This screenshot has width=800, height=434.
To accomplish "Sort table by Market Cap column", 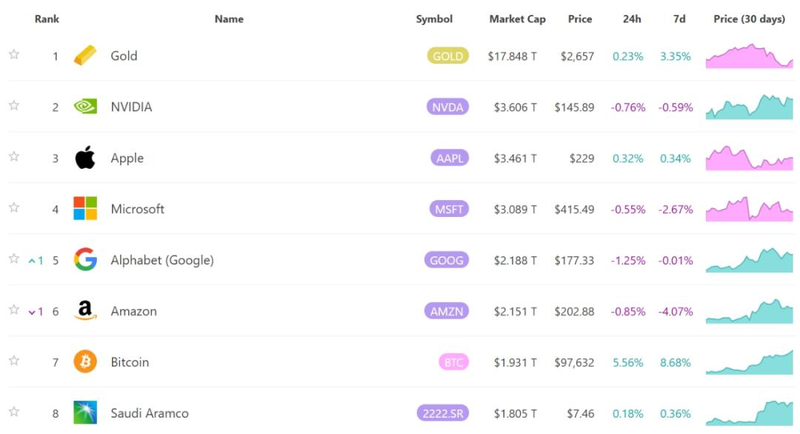I will point(516,19).
